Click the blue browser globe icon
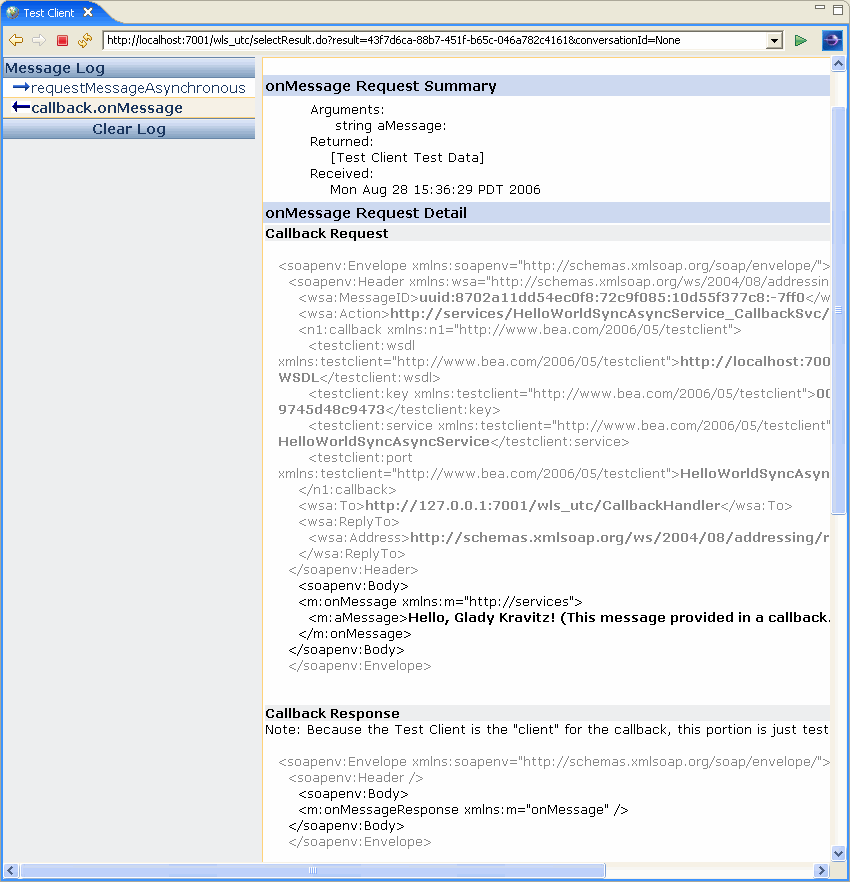Screen dimensions: 850x882 [832, 40]
